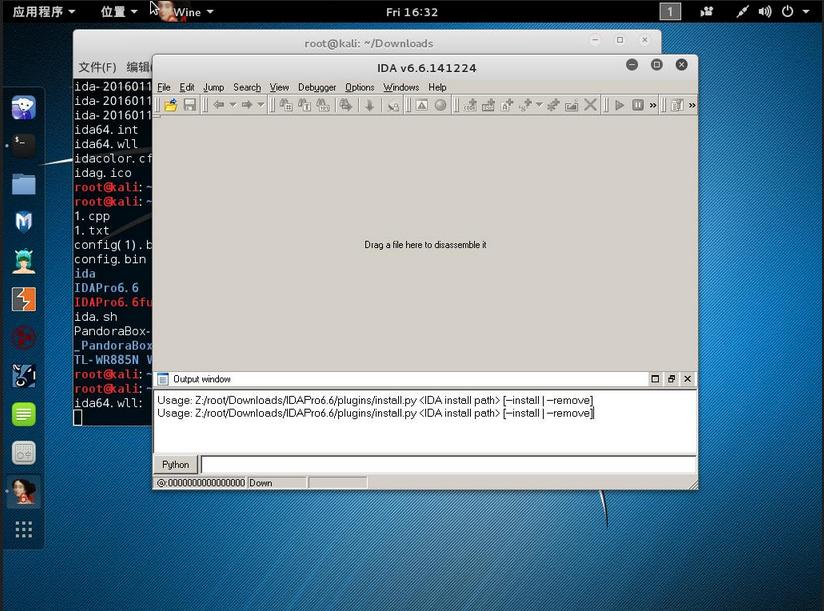Maximize the Output window panel
This screenshot has width=824, height=611.
(x=655, y=379)
